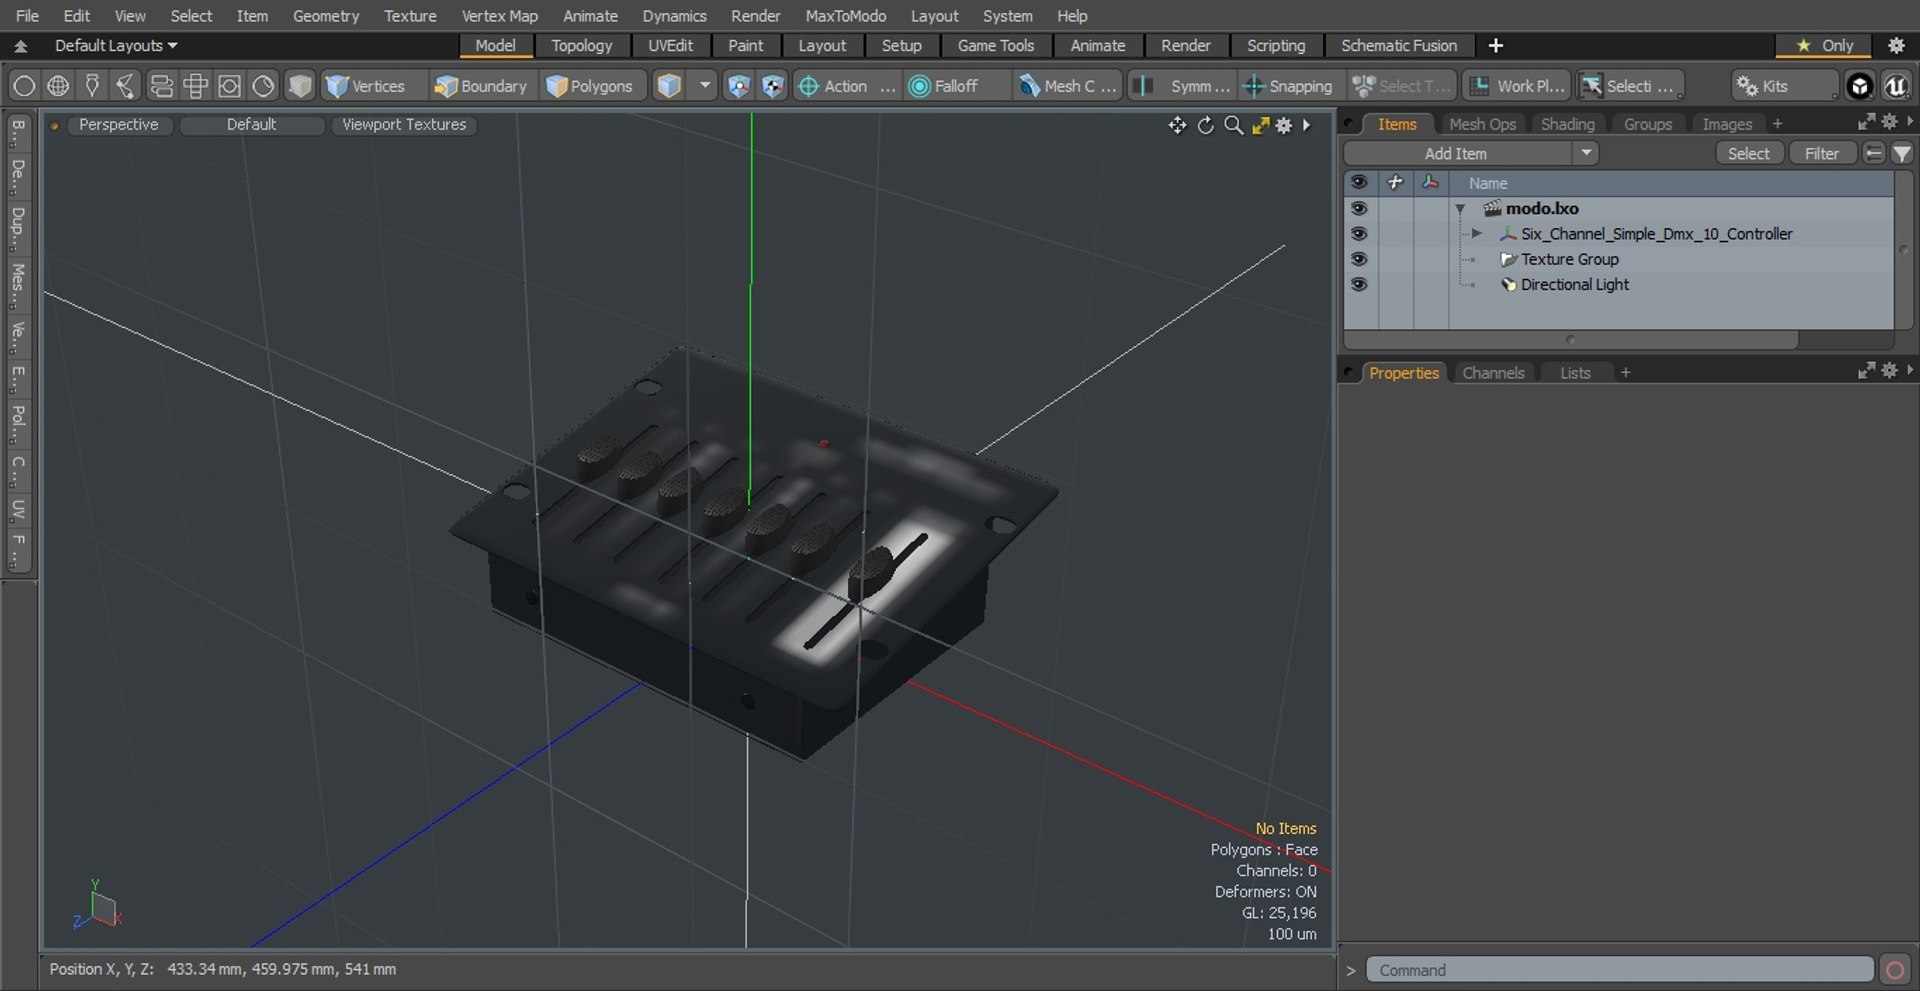Click the viewport zoom magnifier icon
1920x991 pixels.
1233,125
